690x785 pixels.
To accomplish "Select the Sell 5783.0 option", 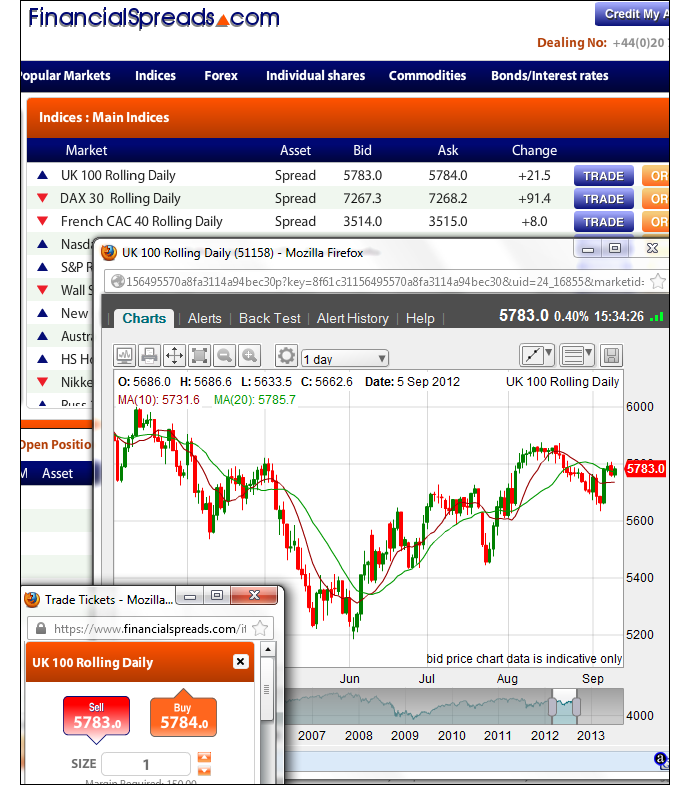I will (95, 717).
